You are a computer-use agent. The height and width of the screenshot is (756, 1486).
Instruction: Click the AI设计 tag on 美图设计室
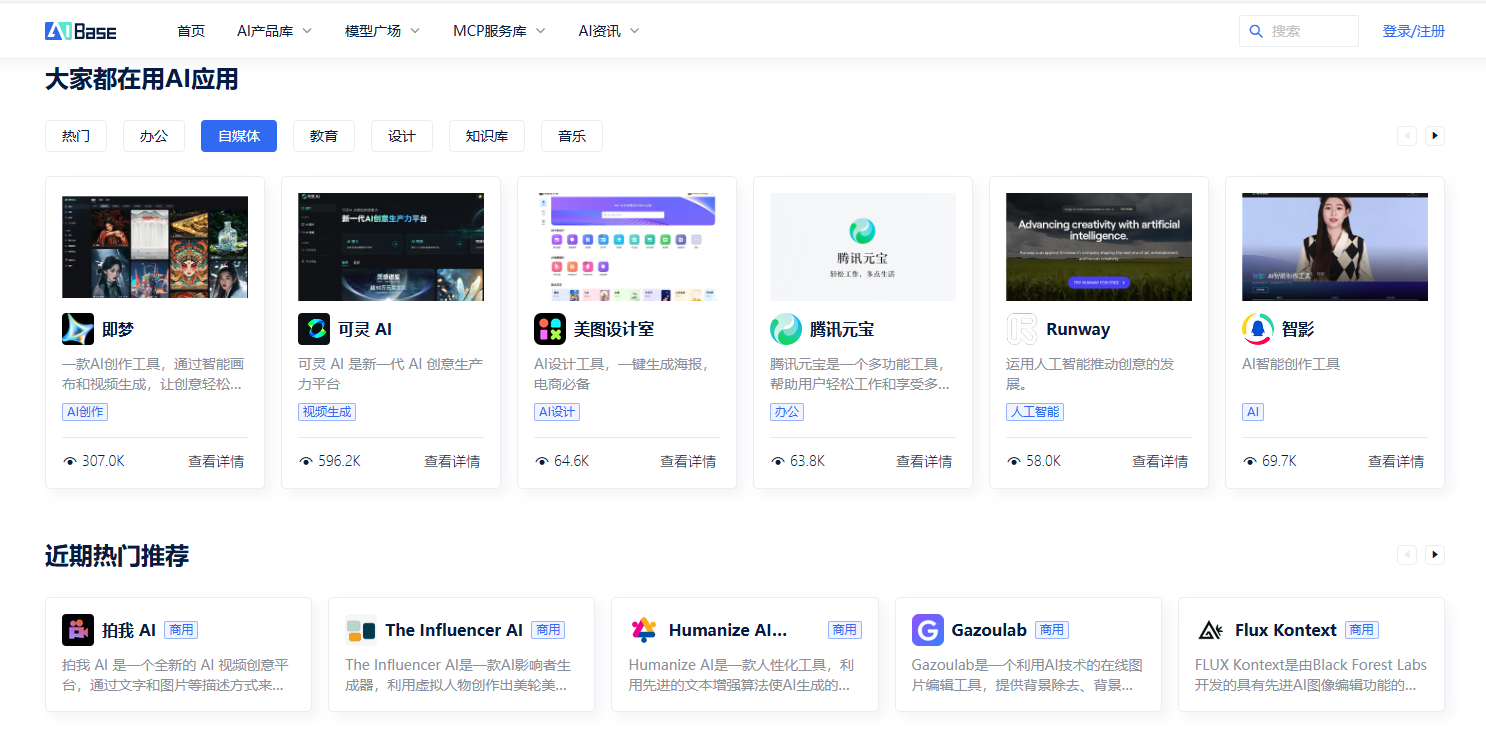tap(557, 412)
